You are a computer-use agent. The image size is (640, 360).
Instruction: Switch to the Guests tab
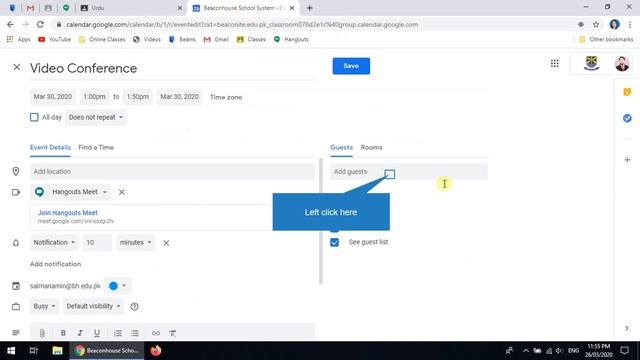coord(342,147)
